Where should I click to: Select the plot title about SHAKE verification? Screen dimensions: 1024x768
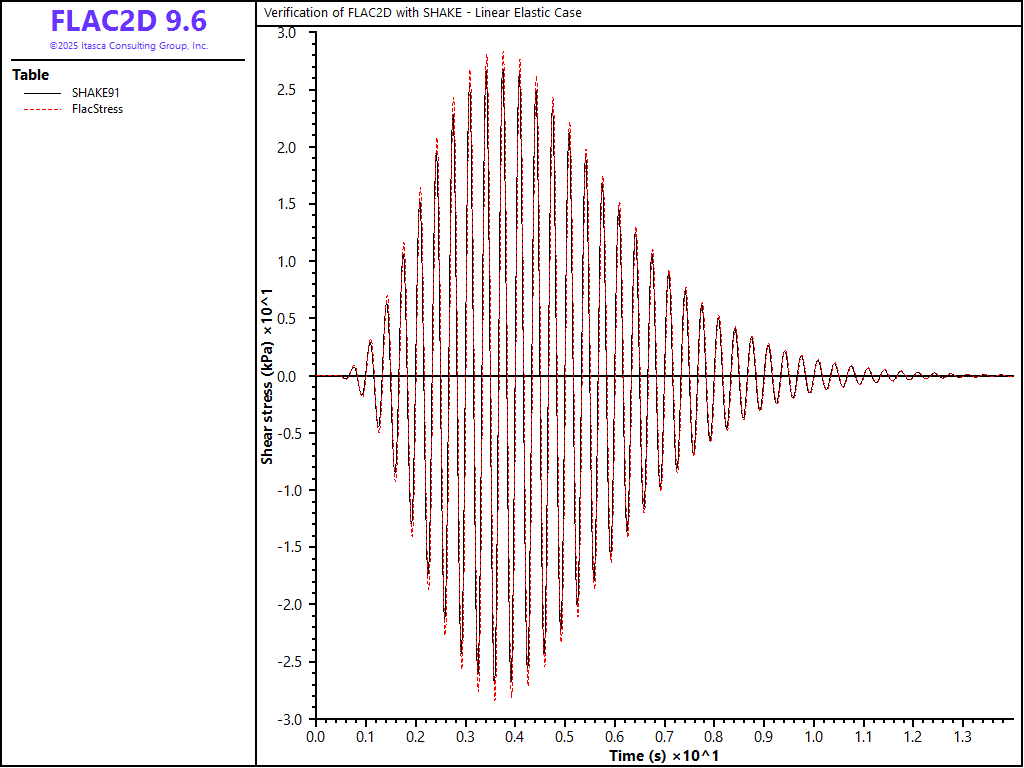point(422,13)
